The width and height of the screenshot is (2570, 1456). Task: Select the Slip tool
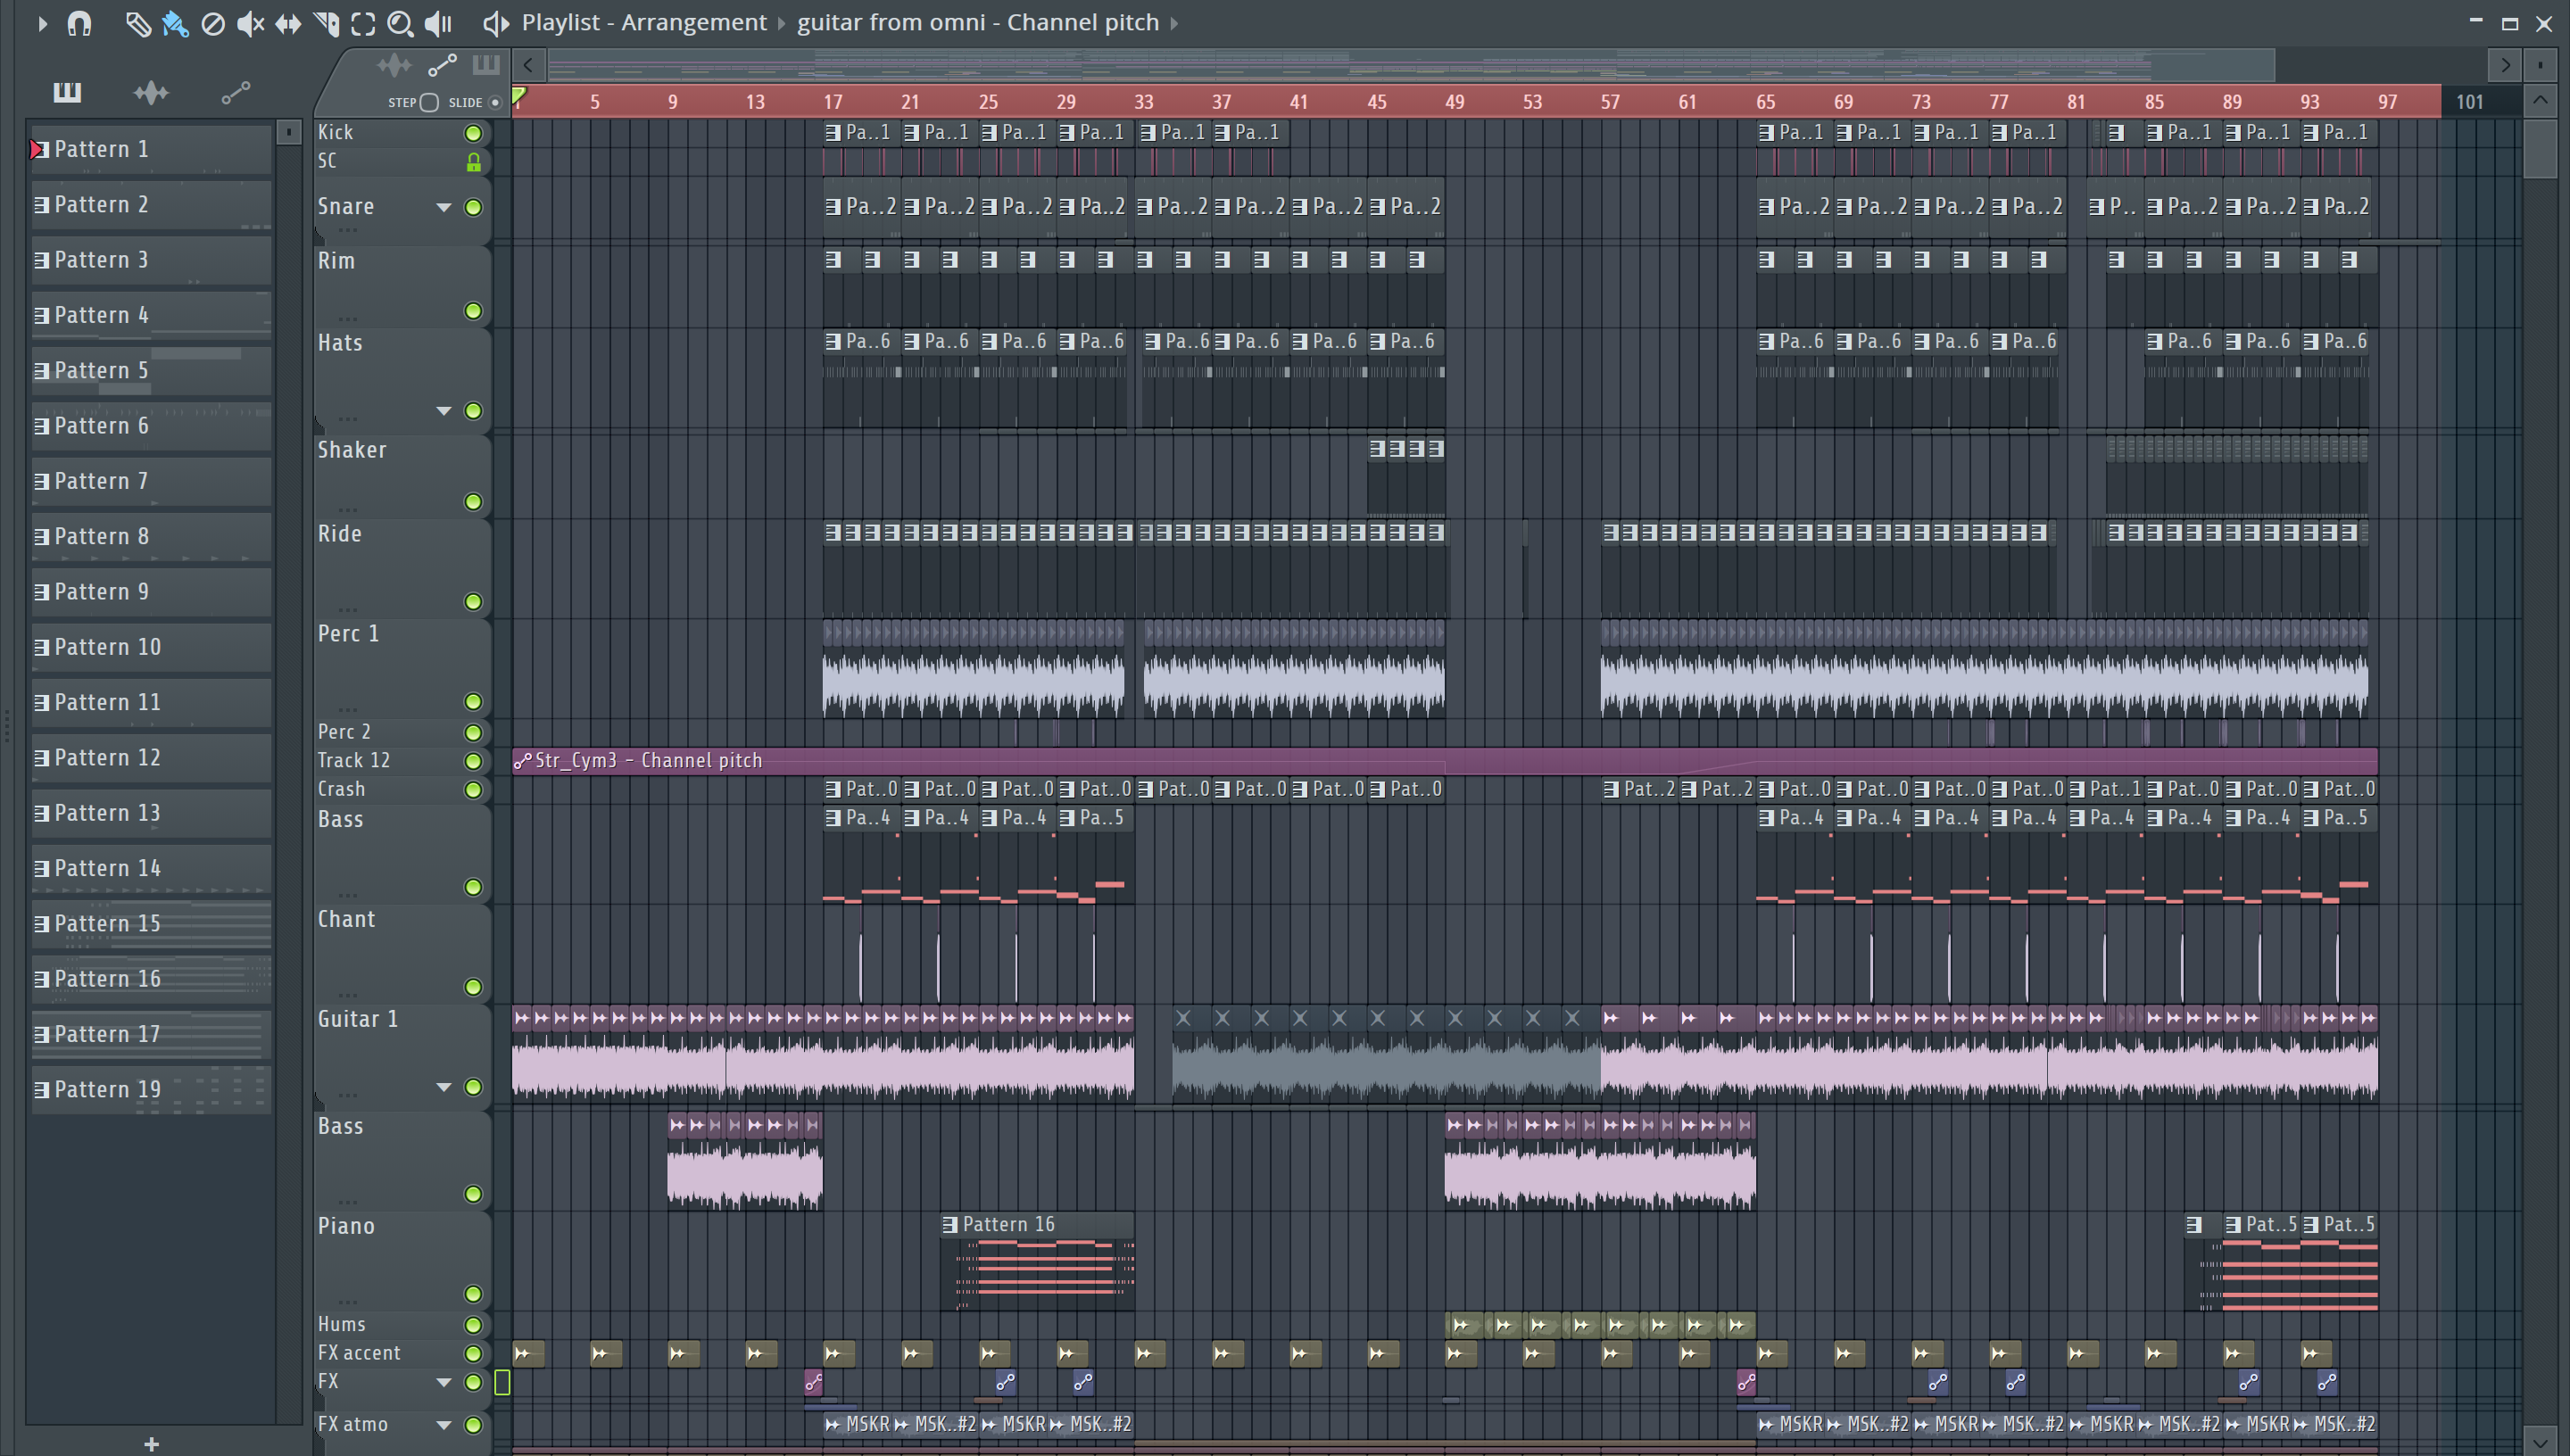pyautogui.click(x=288, y=23)
